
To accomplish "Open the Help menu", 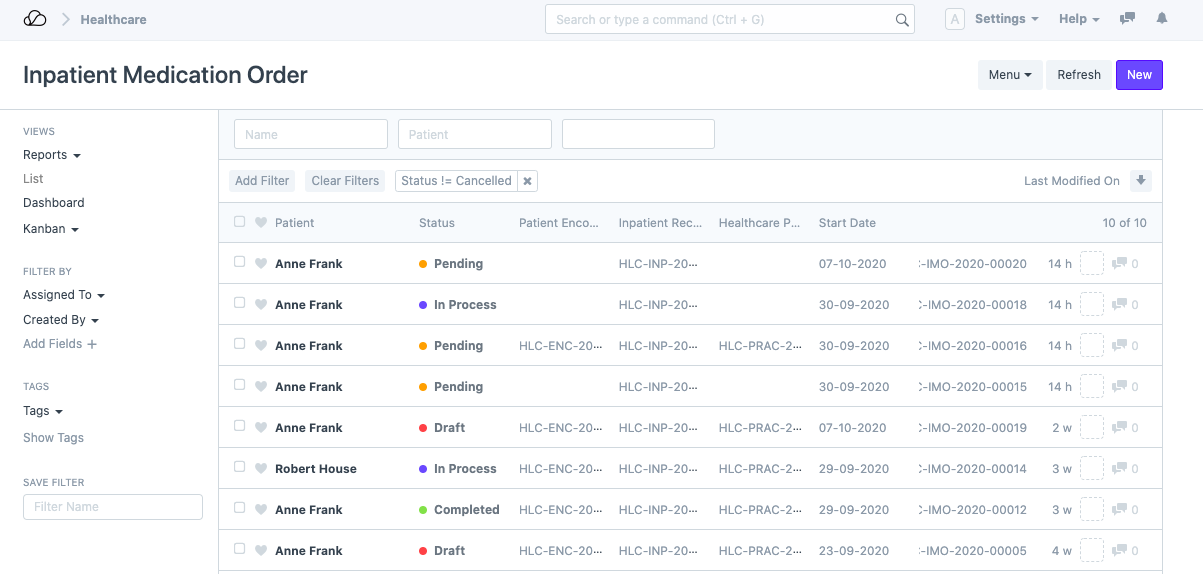I will 1078,19.
